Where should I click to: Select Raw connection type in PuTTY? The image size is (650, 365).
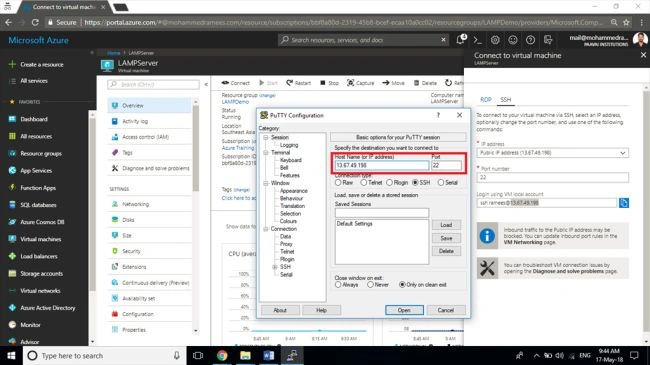pos(338,182)
